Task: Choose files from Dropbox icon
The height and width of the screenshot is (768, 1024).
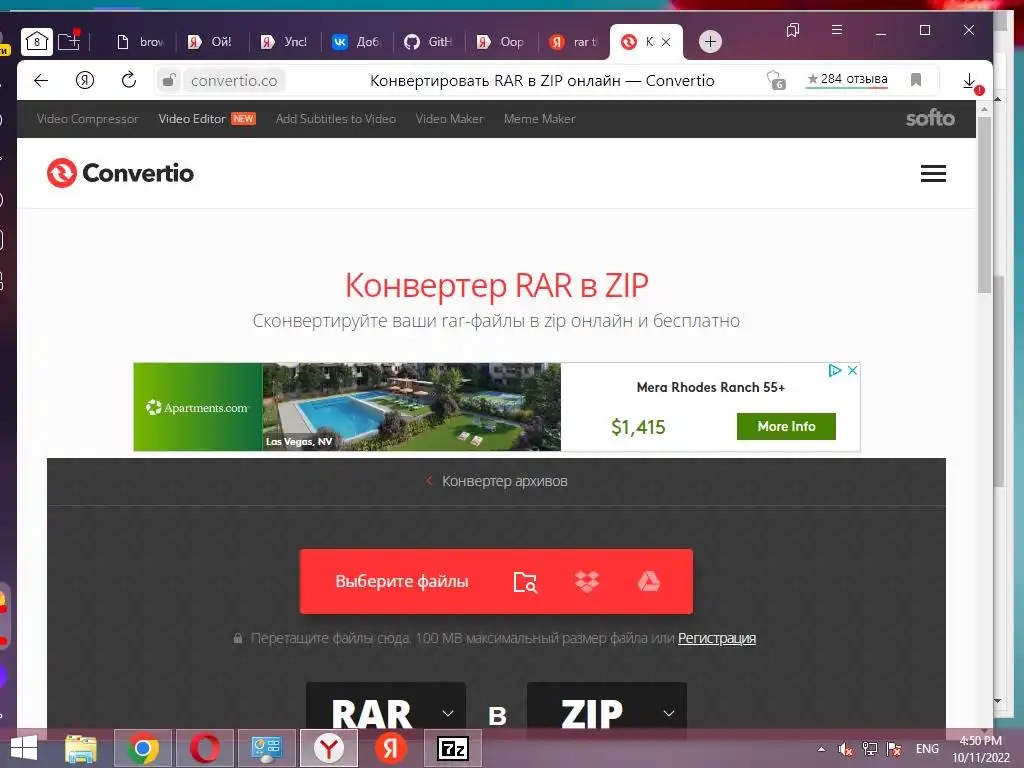Action: [x=587, y=581]
